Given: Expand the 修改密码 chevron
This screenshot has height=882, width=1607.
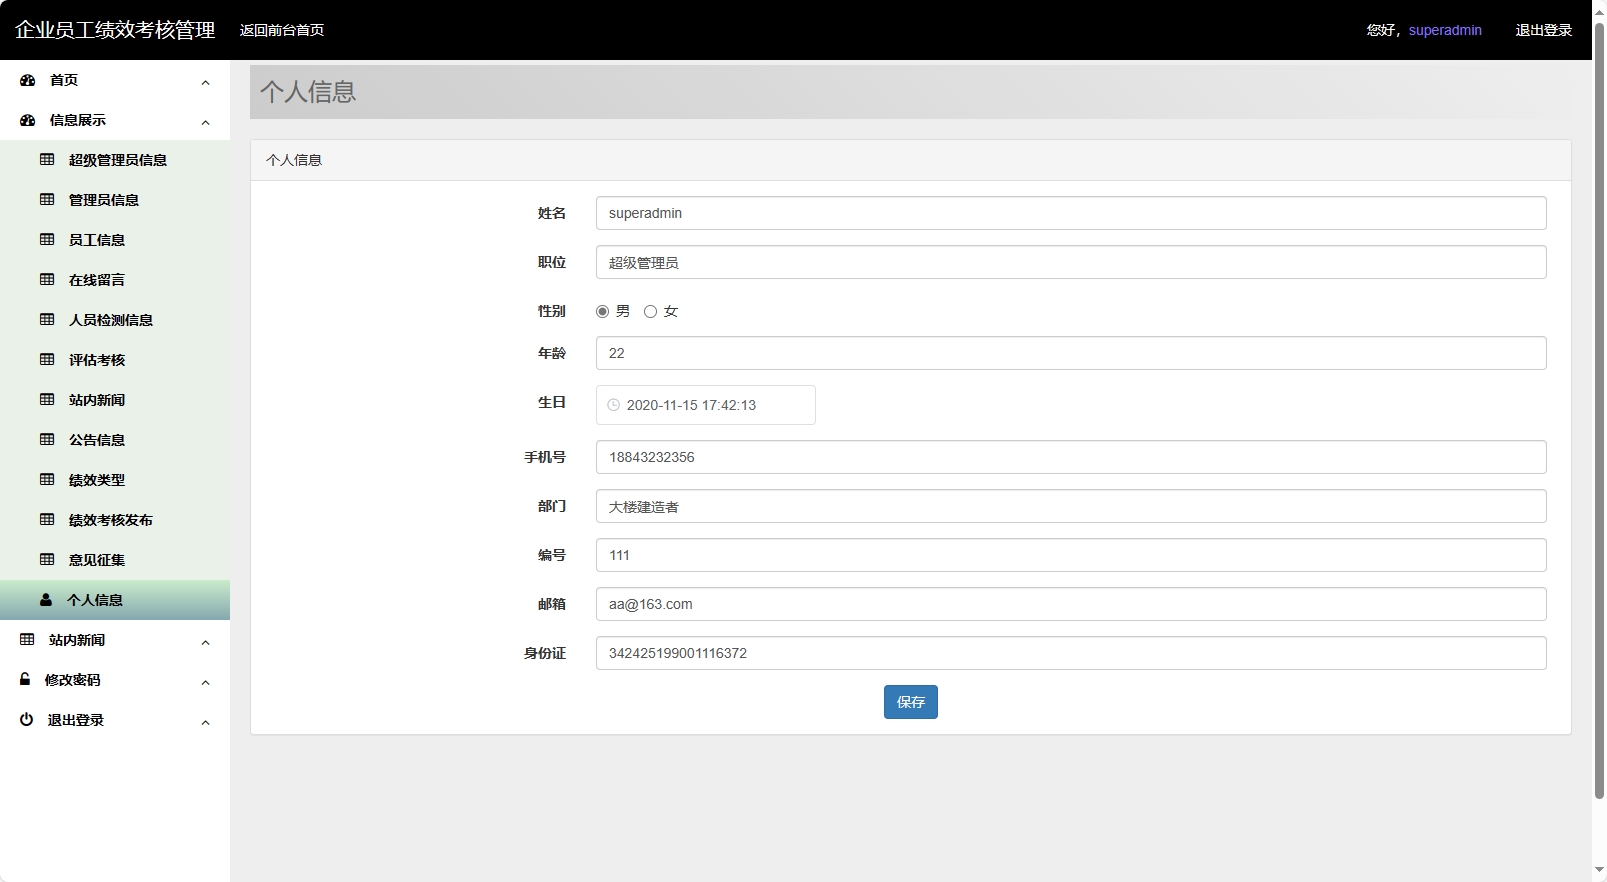Looking at the screenshot, I should click(x=205, y=682).
